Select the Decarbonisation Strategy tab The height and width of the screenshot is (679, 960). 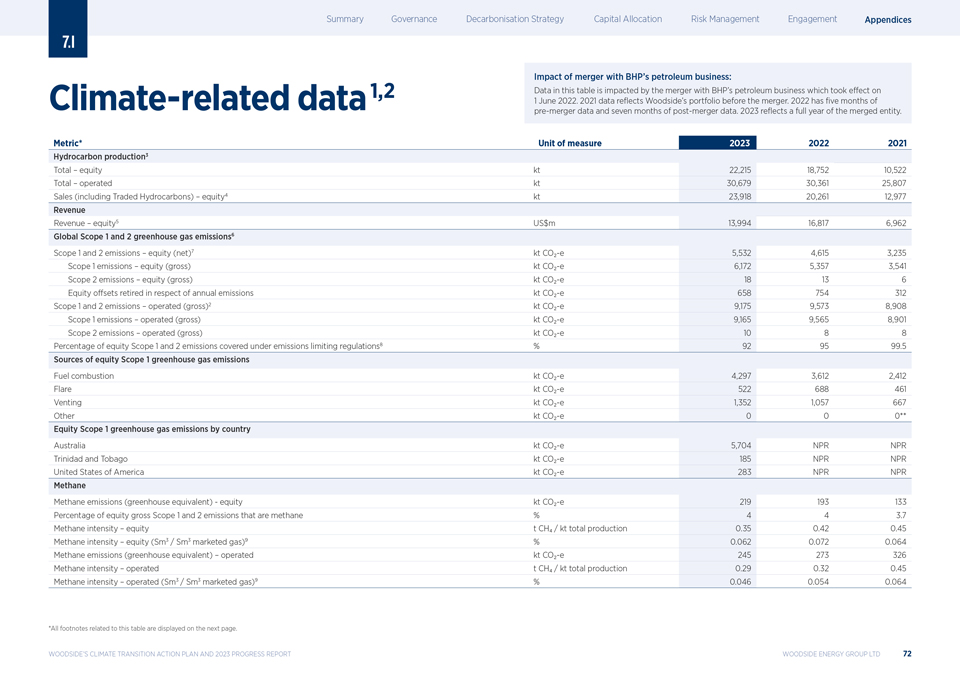coord(515,19)
